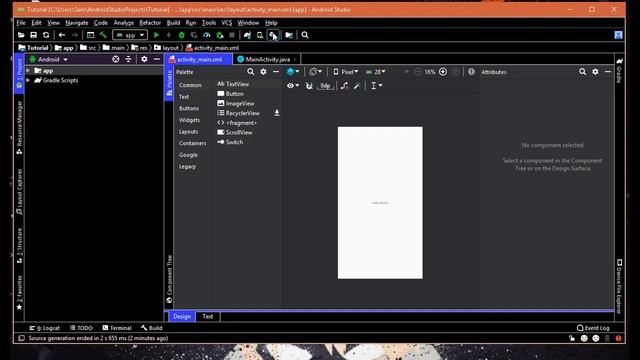Select the Design editor tab
The height and width of the screenshot is (360, 640).
182,316
